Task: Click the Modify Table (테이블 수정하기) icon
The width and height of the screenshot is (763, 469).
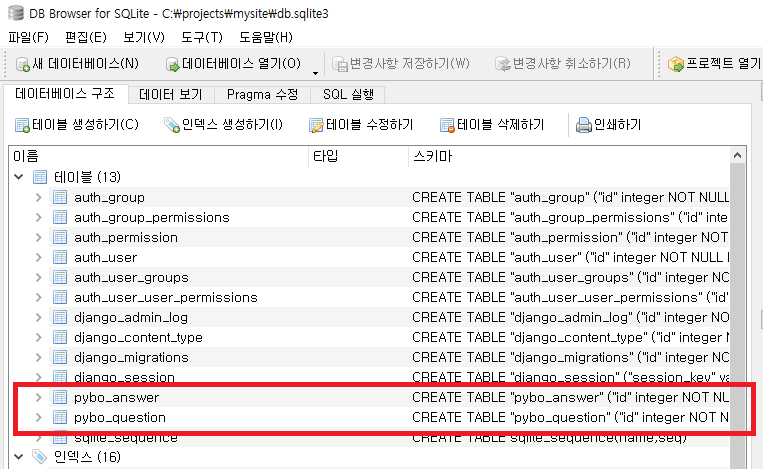Action: tap(316, 125)
